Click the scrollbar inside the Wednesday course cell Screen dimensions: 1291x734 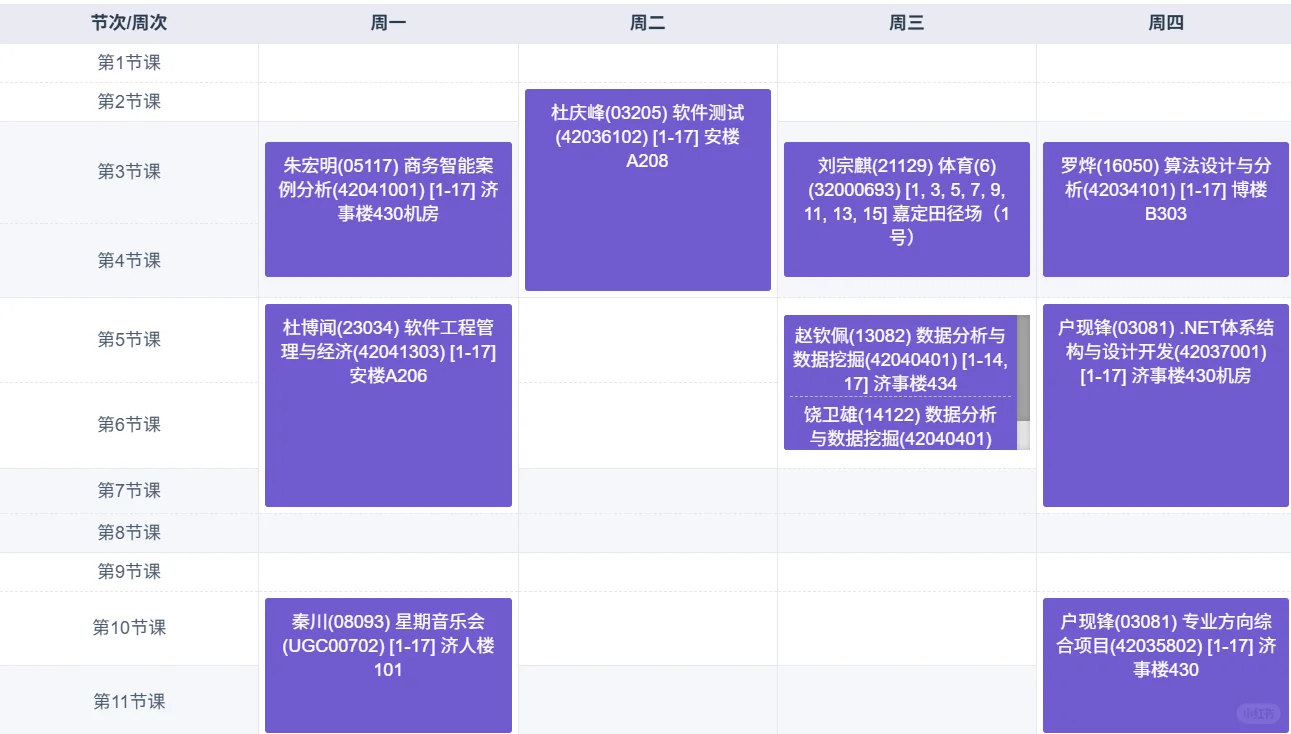click(1021, 370)
